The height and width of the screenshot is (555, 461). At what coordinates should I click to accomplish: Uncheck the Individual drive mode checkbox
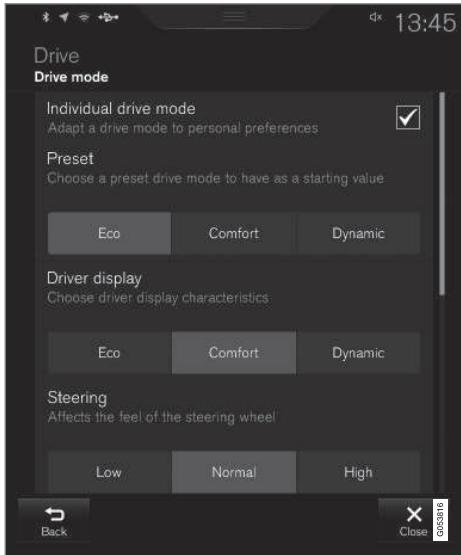click(408, 117)
